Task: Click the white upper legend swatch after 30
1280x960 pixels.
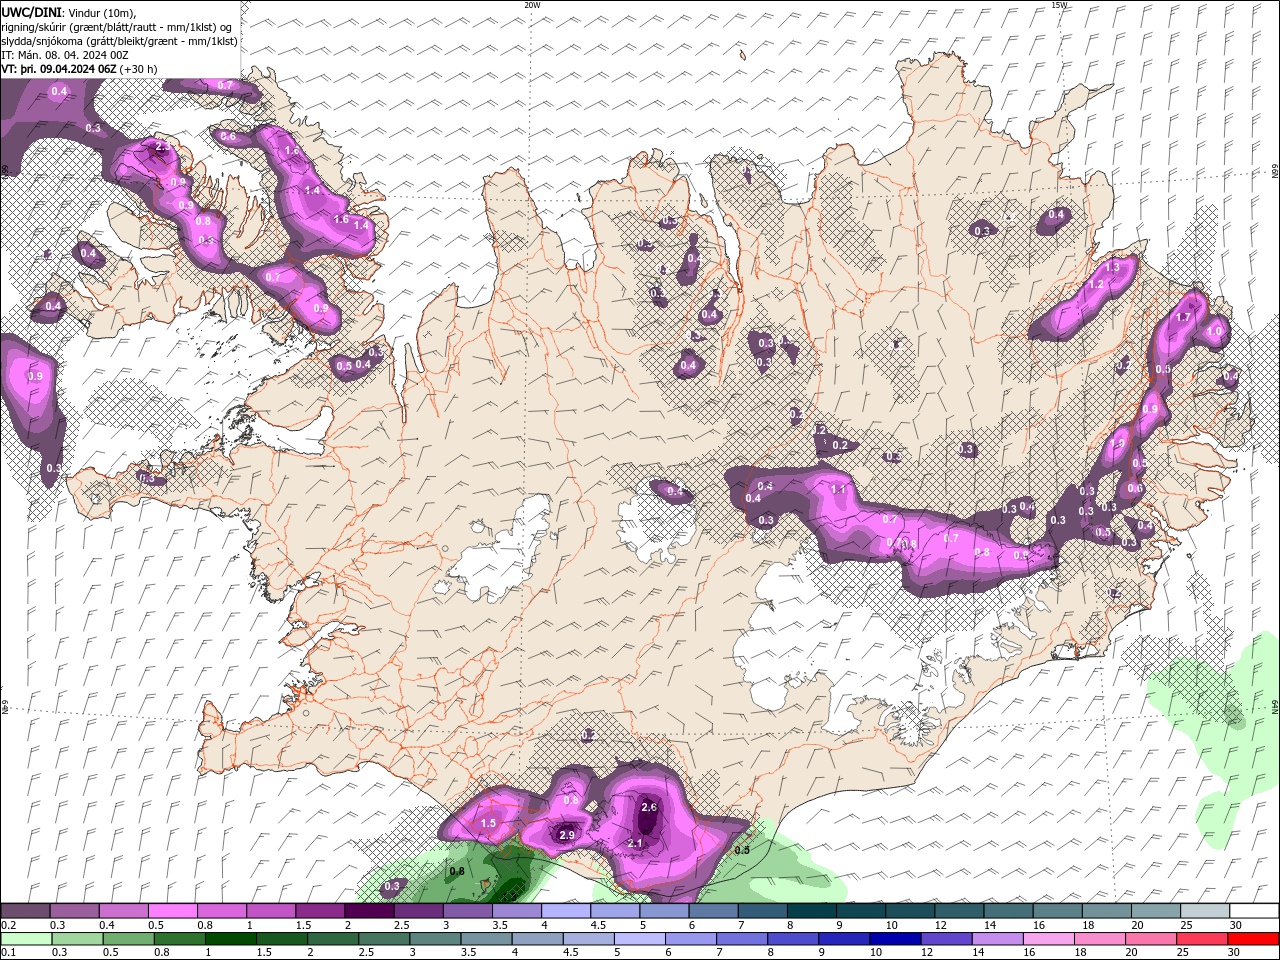Action: click(x=1254, y=911)
